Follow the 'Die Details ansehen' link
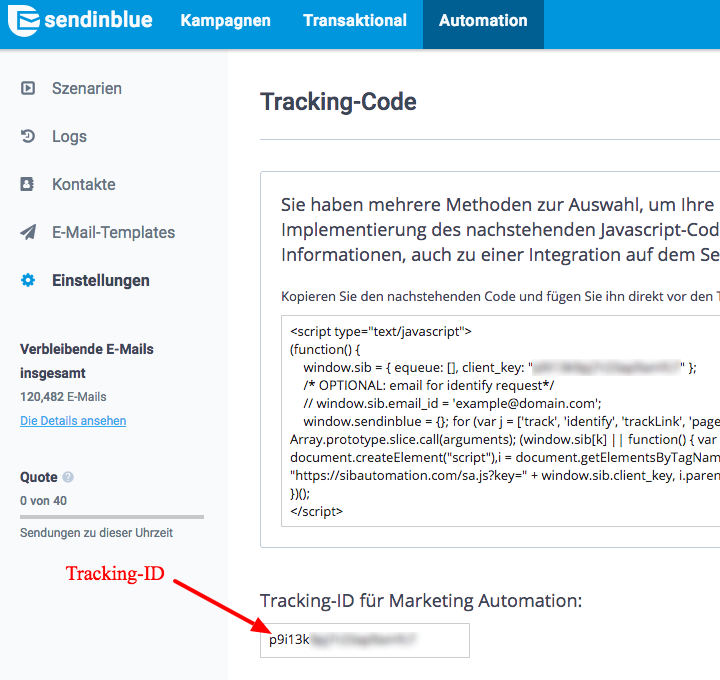720x680 pixels. pyautogui.click(x=73, y=421)
